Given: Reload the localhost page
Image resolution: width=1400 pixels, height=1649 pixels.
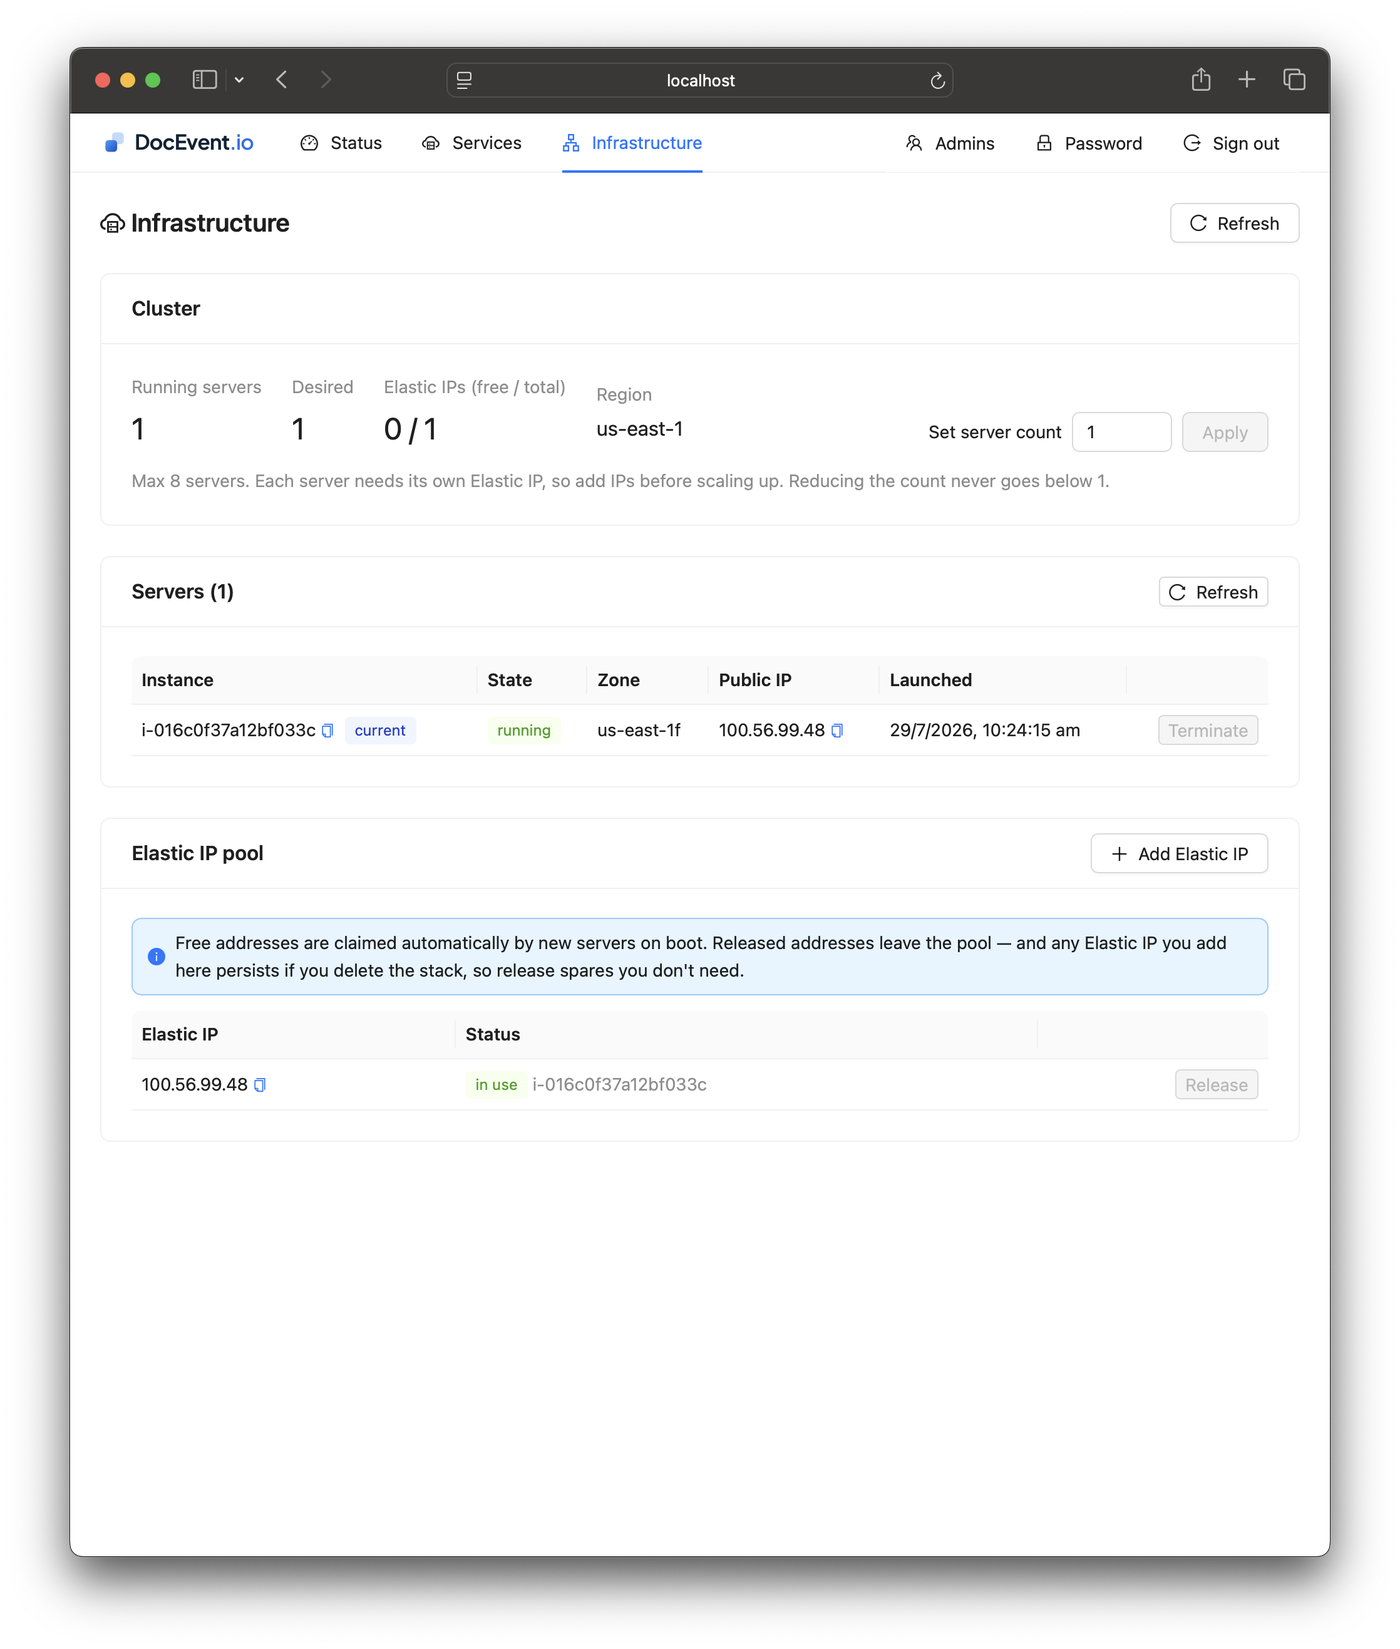Looking at the screenshot, I should pos(937,81).
